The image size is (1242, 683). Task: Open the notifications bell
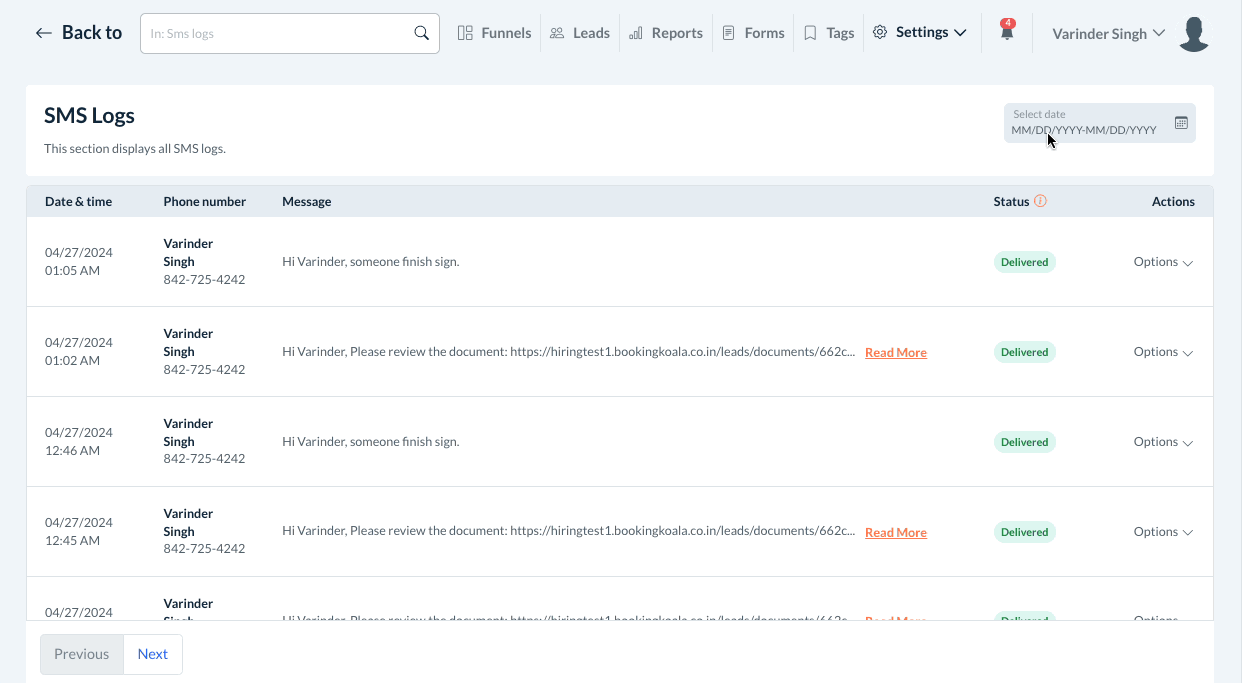1007,33
